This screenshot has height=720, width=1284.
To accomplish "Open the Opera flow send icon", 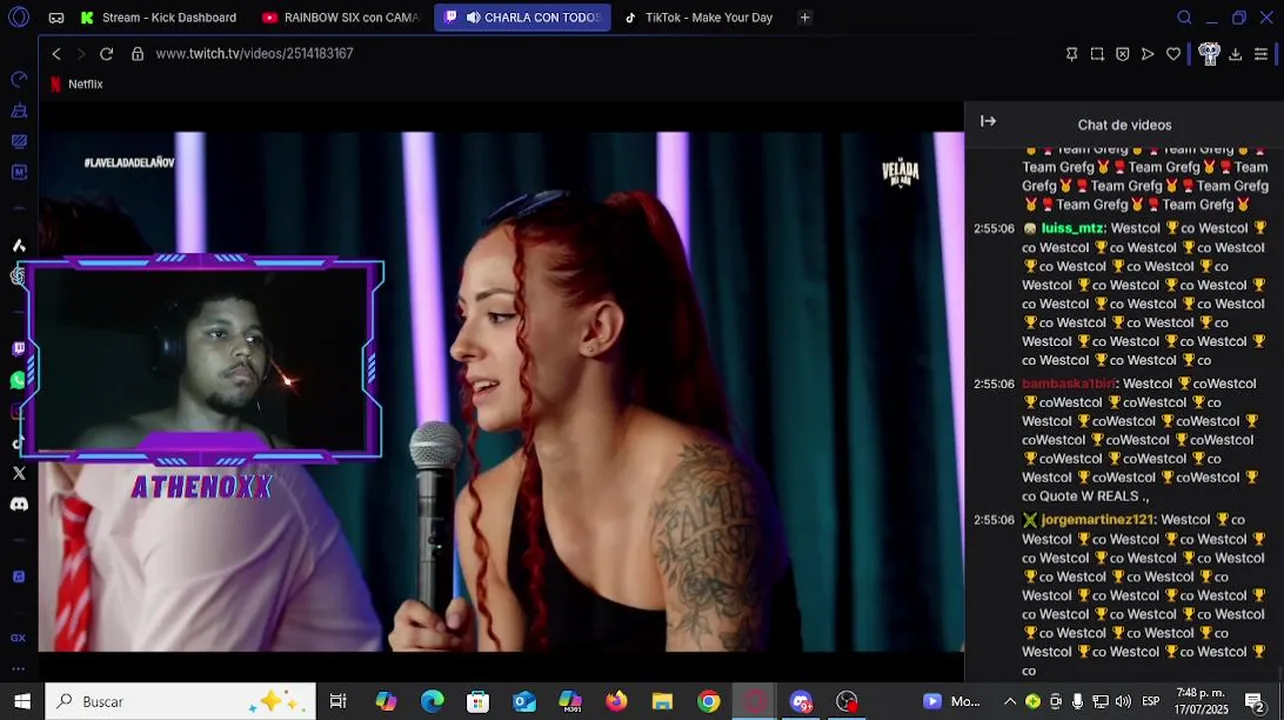I will click(x=1148, y=54).
